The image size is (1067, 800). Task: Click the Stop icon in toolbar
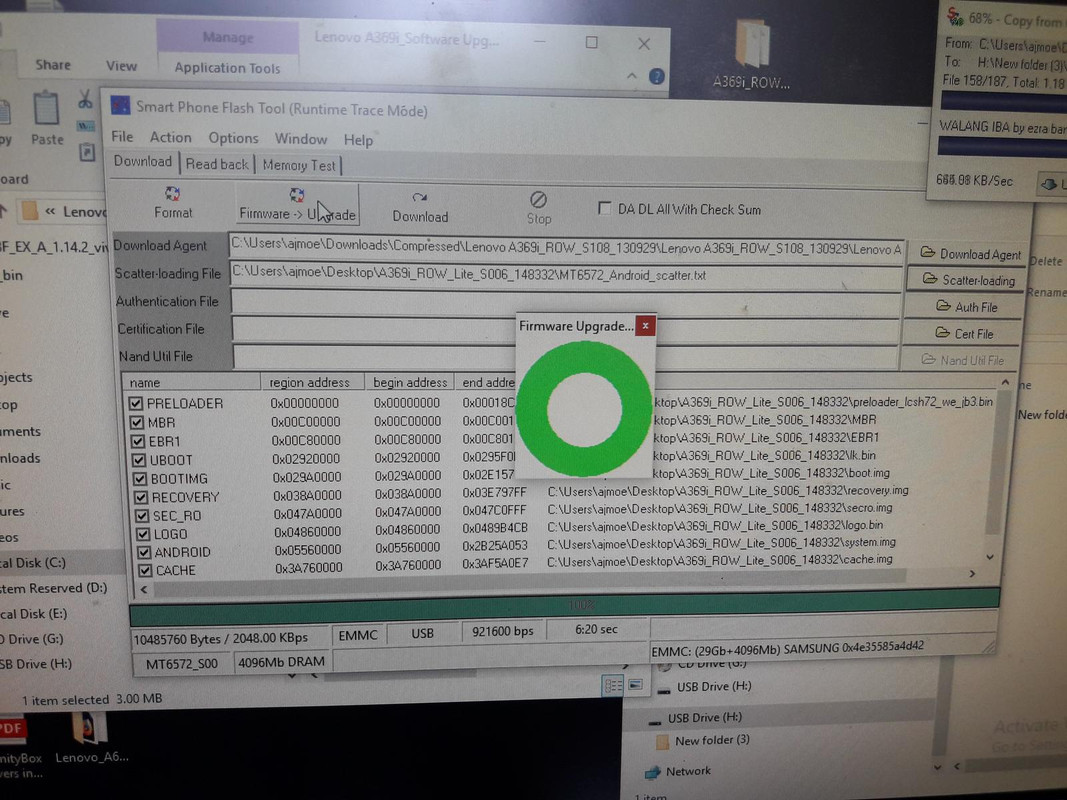click(x=538, y=199)
